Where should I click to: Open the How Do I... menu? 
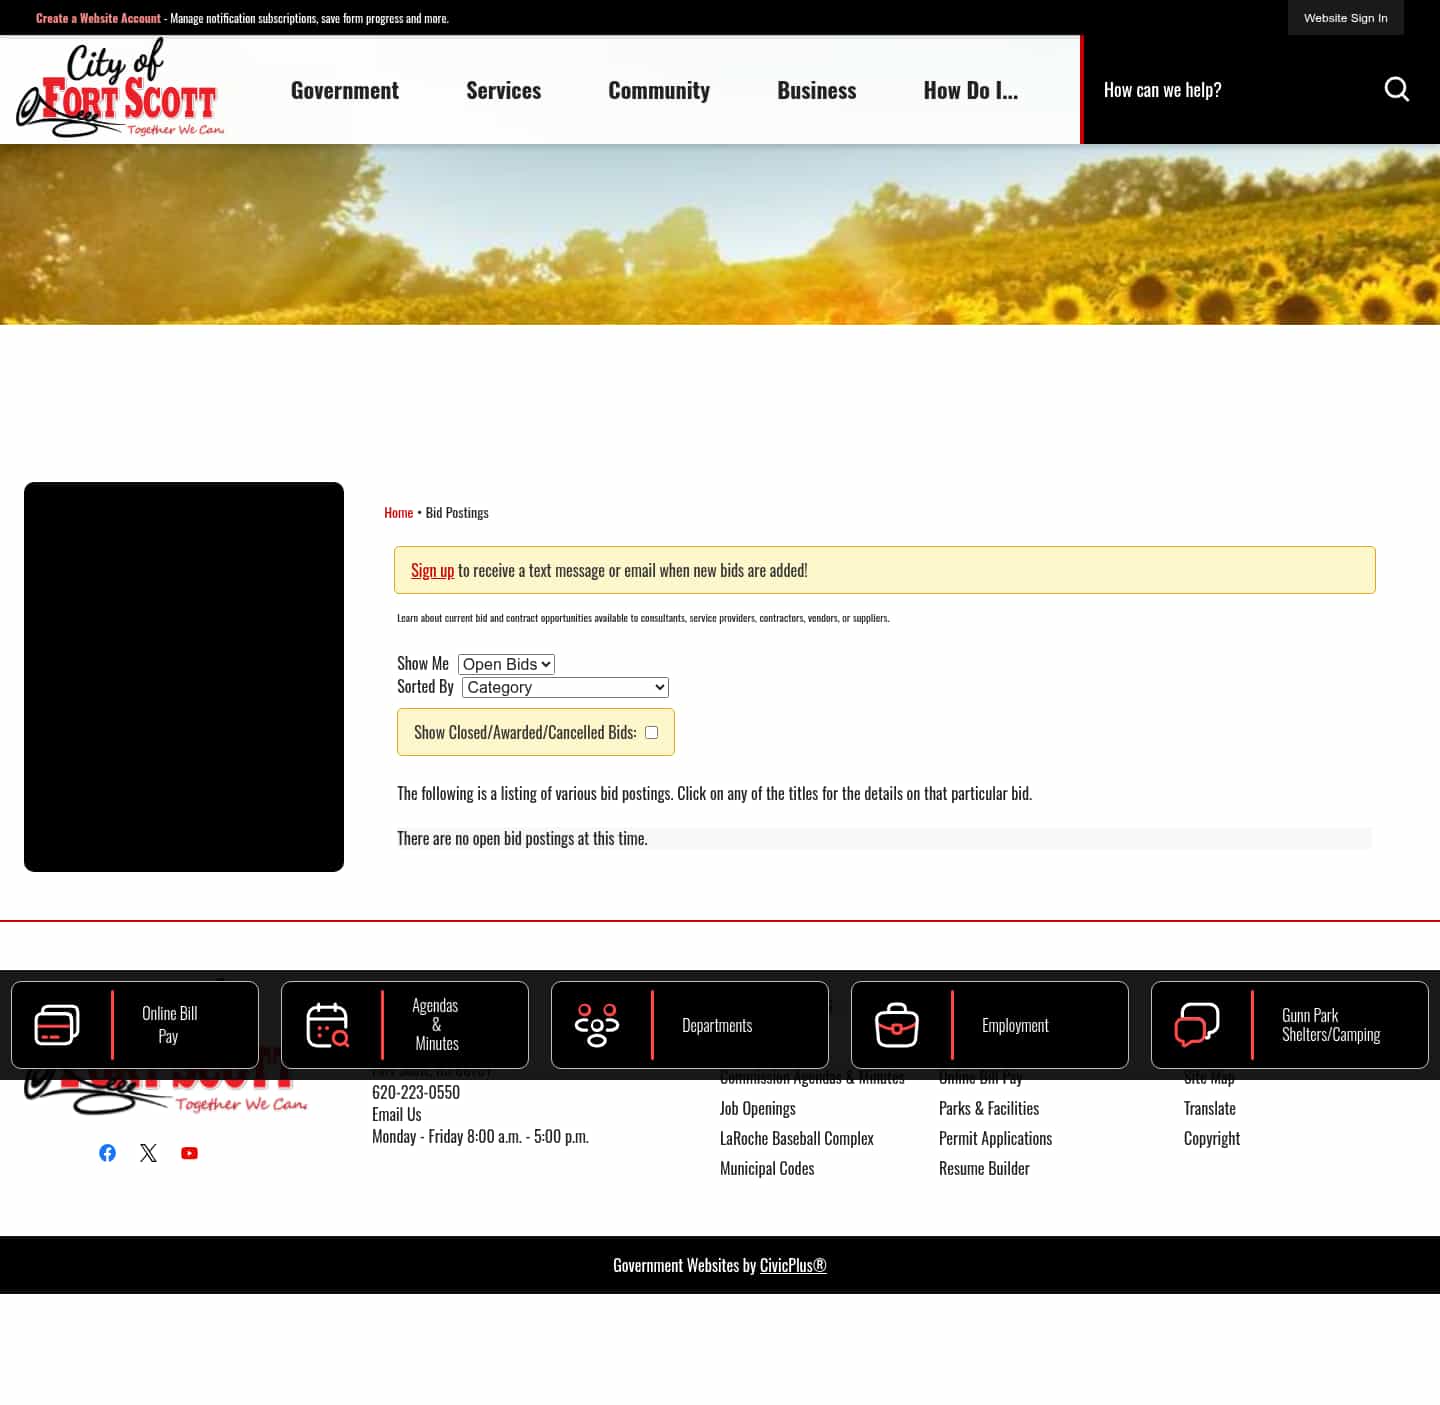pyautogui.click(x=970, y=89)
